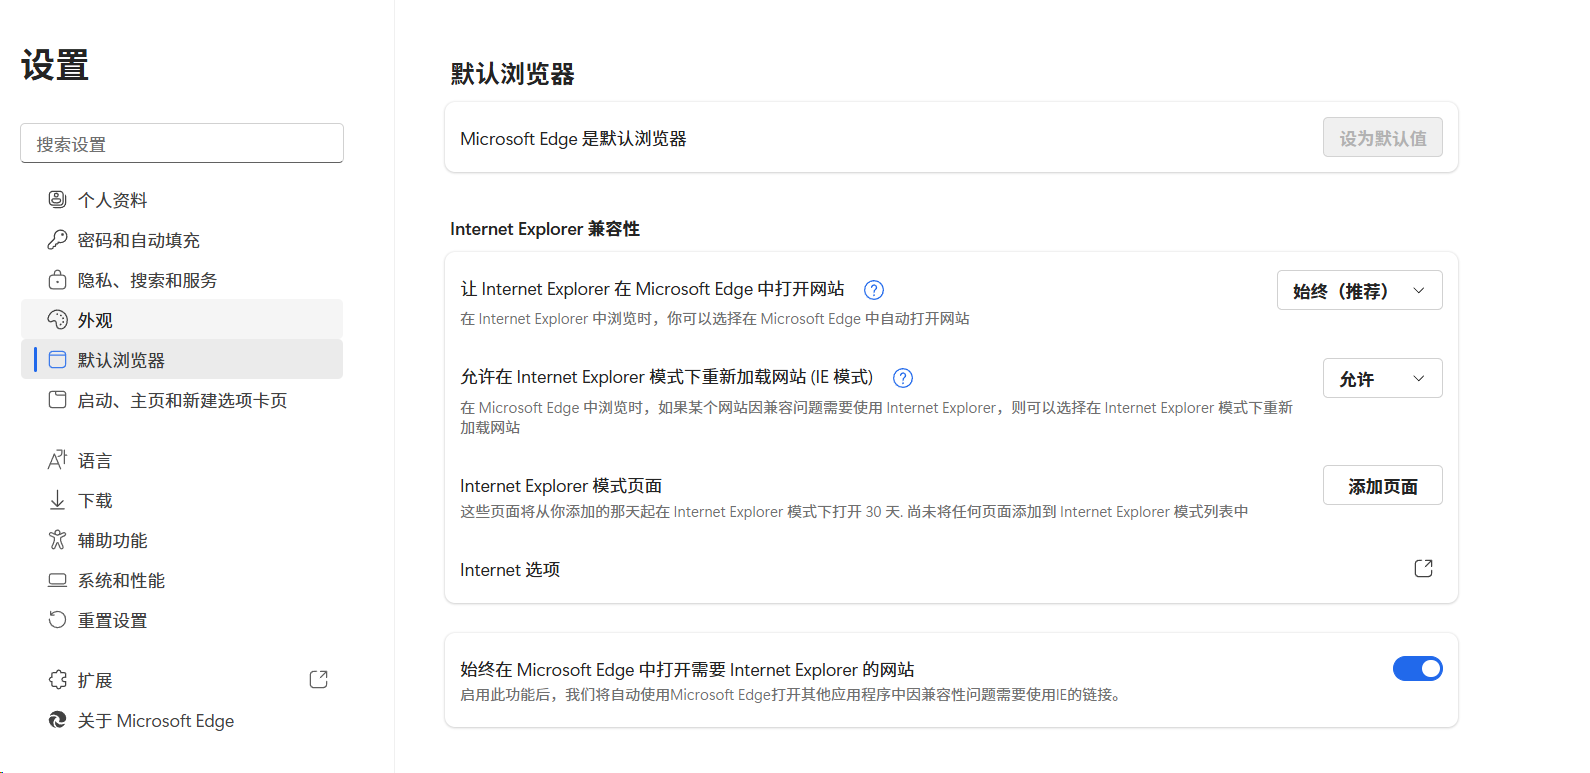Click the 设置 title

click(x=55, y=66)
